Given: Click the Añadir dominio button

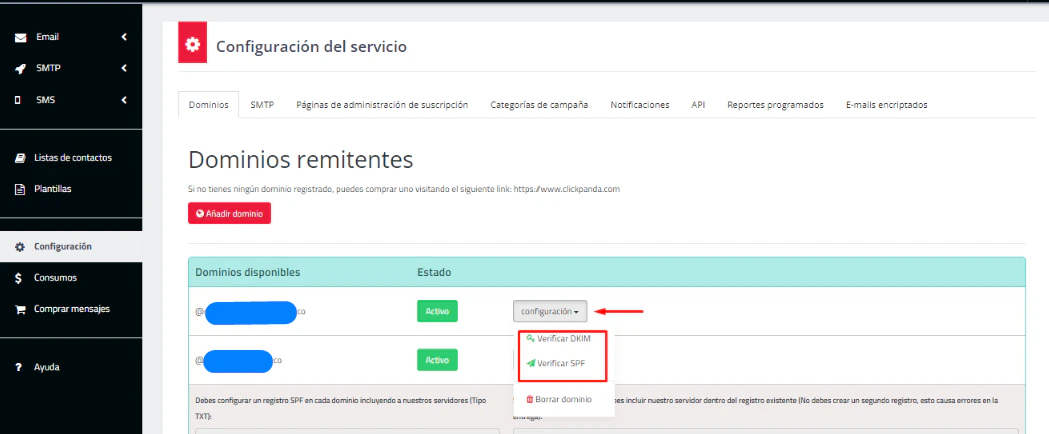Looking at the screenshot, I should pyautogui.click(x=229, y=213).
